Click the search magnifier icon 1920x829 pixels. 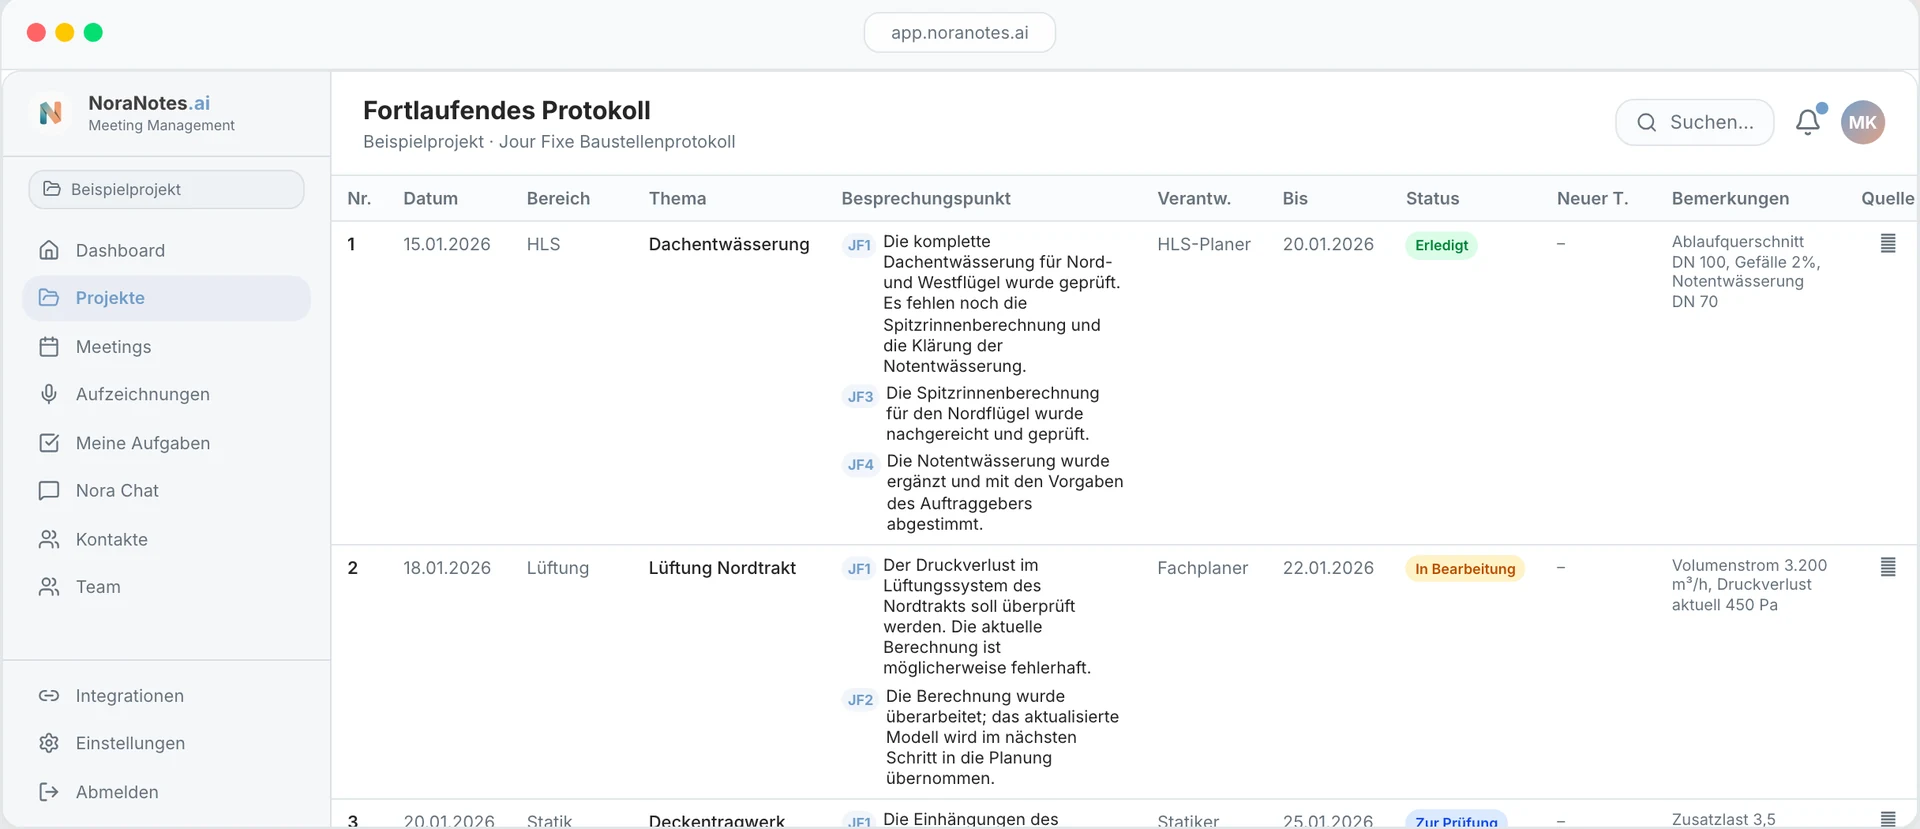[1646, 122]
